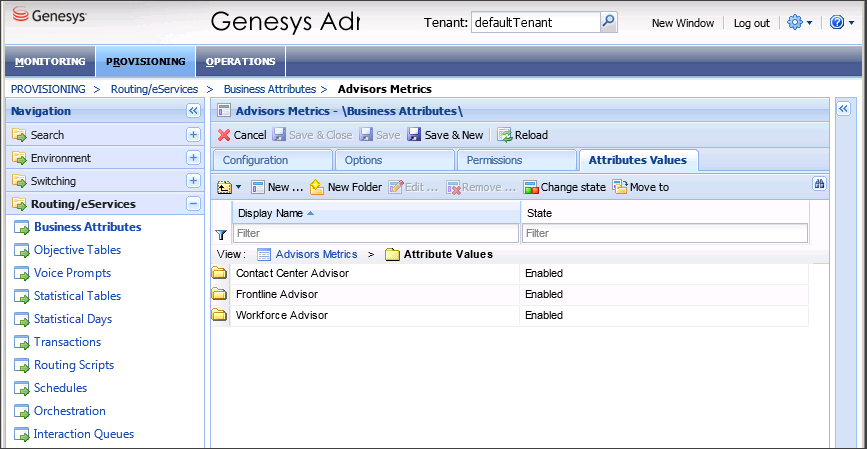
Task: Open the settings gear menu
Action: click(x=795, y=22)
